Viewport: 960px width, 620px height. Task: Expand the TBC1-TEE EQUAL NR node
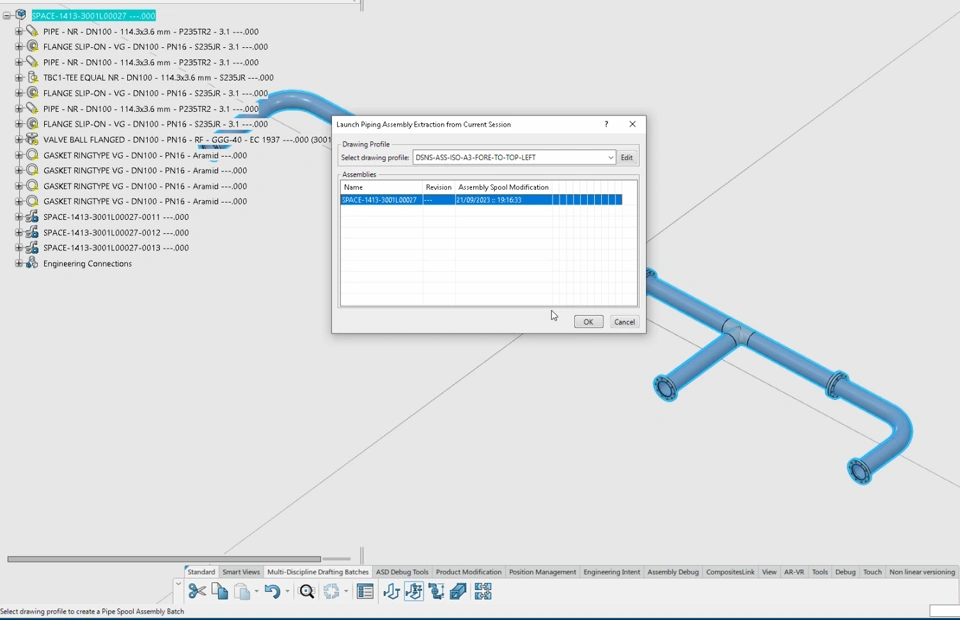point(19,78)
